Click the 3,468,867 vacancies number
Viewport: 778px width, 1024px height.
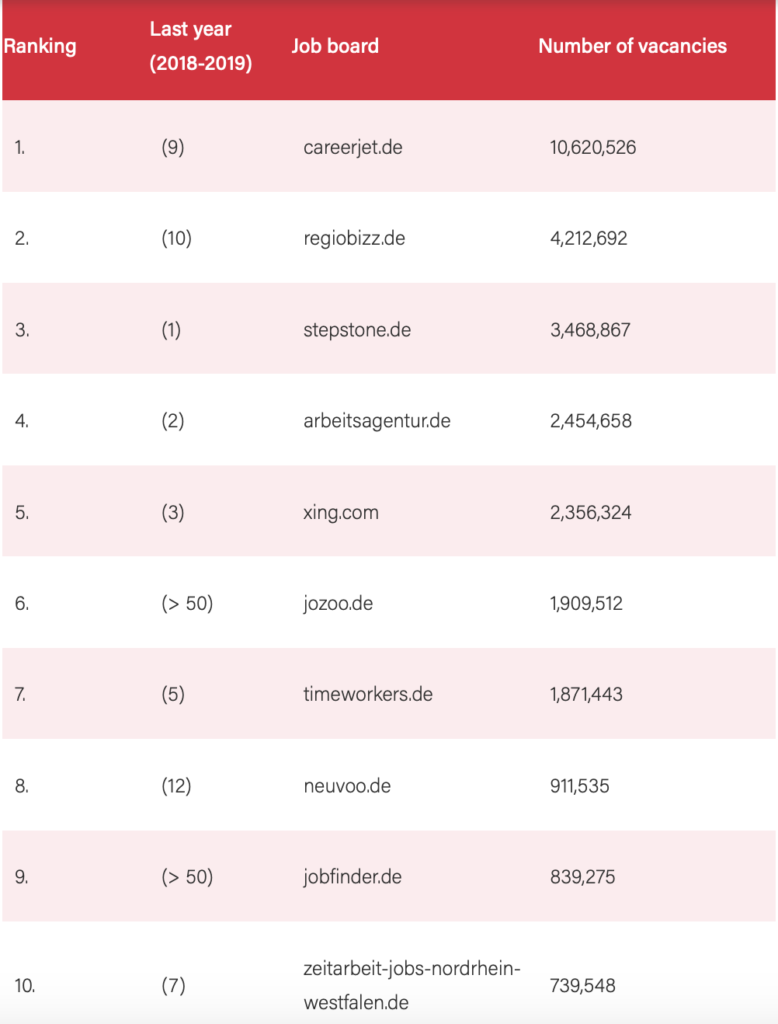tap(590, 330)
